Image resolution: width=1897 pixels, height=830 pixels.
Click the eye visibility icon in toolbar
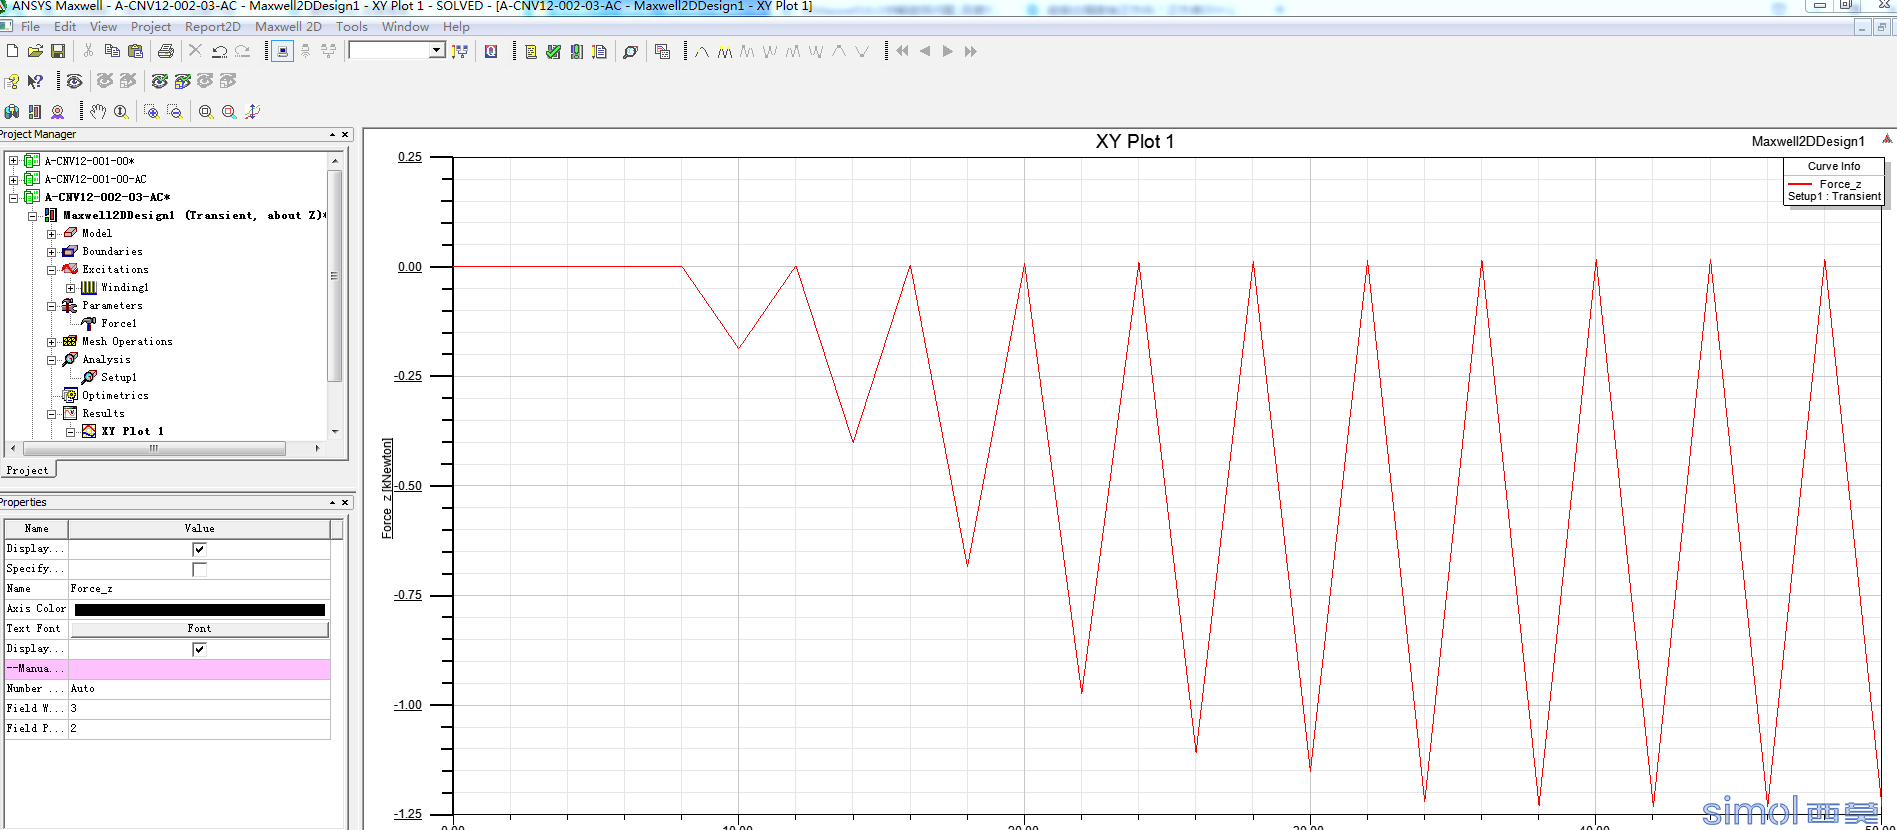click(x=74, y=81)
